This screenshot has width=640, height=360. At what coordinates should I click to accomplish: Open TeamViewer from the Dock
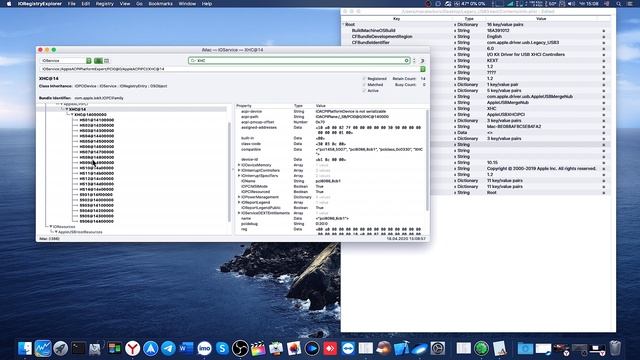(348, 348)
